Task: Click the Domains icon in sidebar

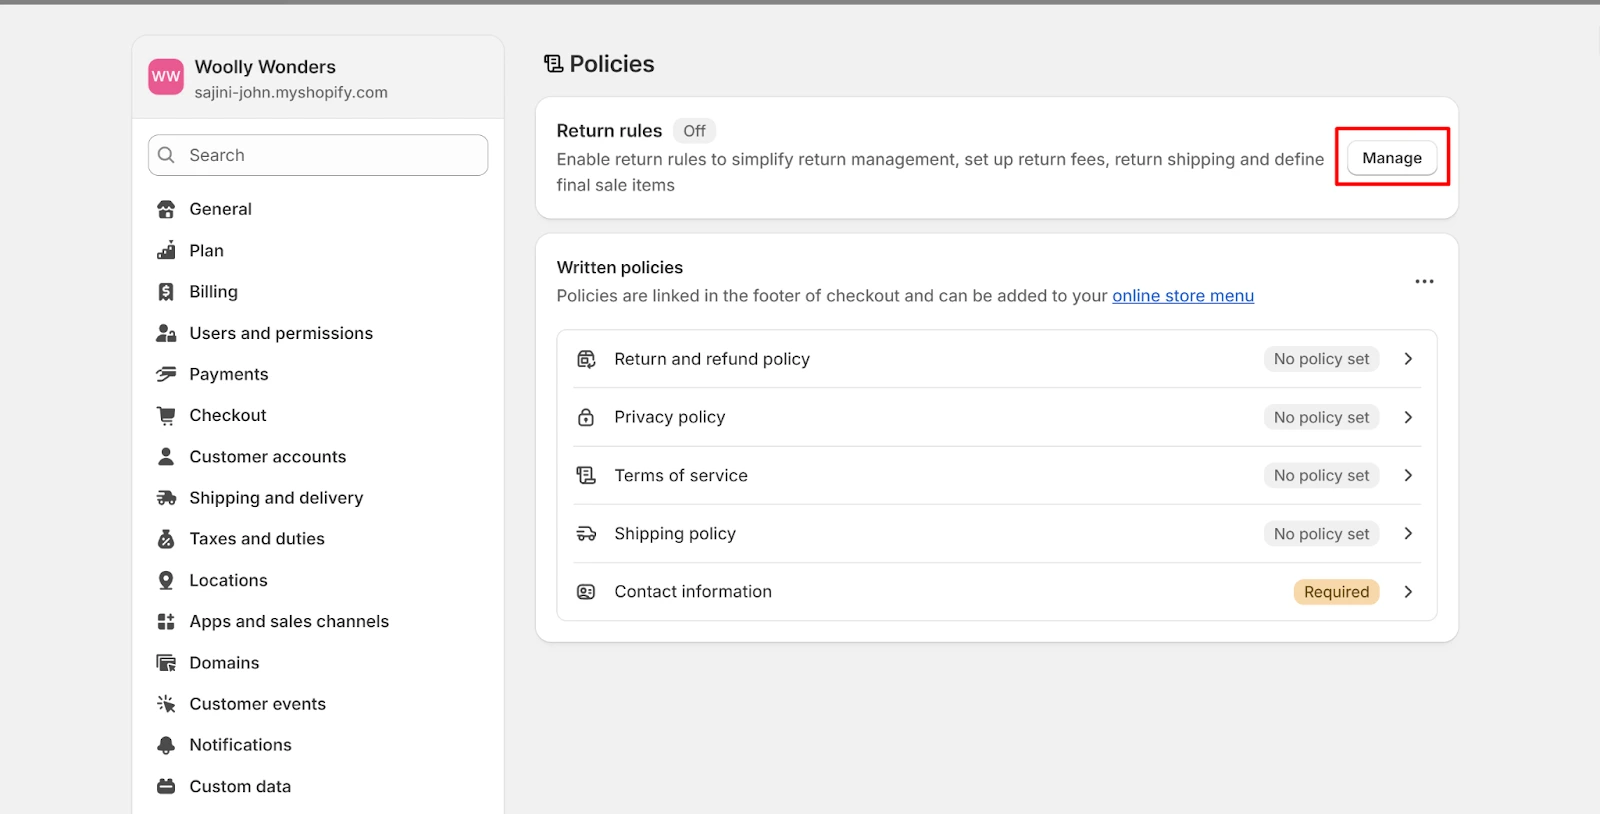Action: (166, 663)
